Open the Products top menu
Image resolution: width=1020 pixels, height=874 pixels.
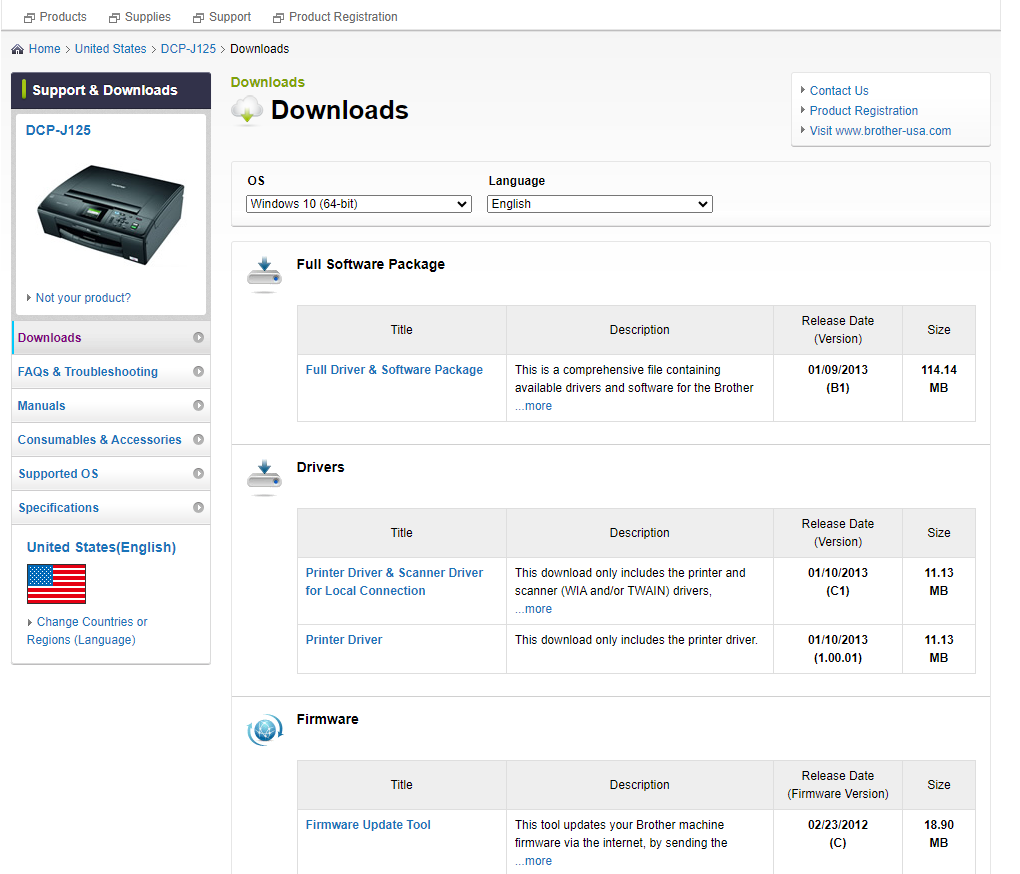62,17
